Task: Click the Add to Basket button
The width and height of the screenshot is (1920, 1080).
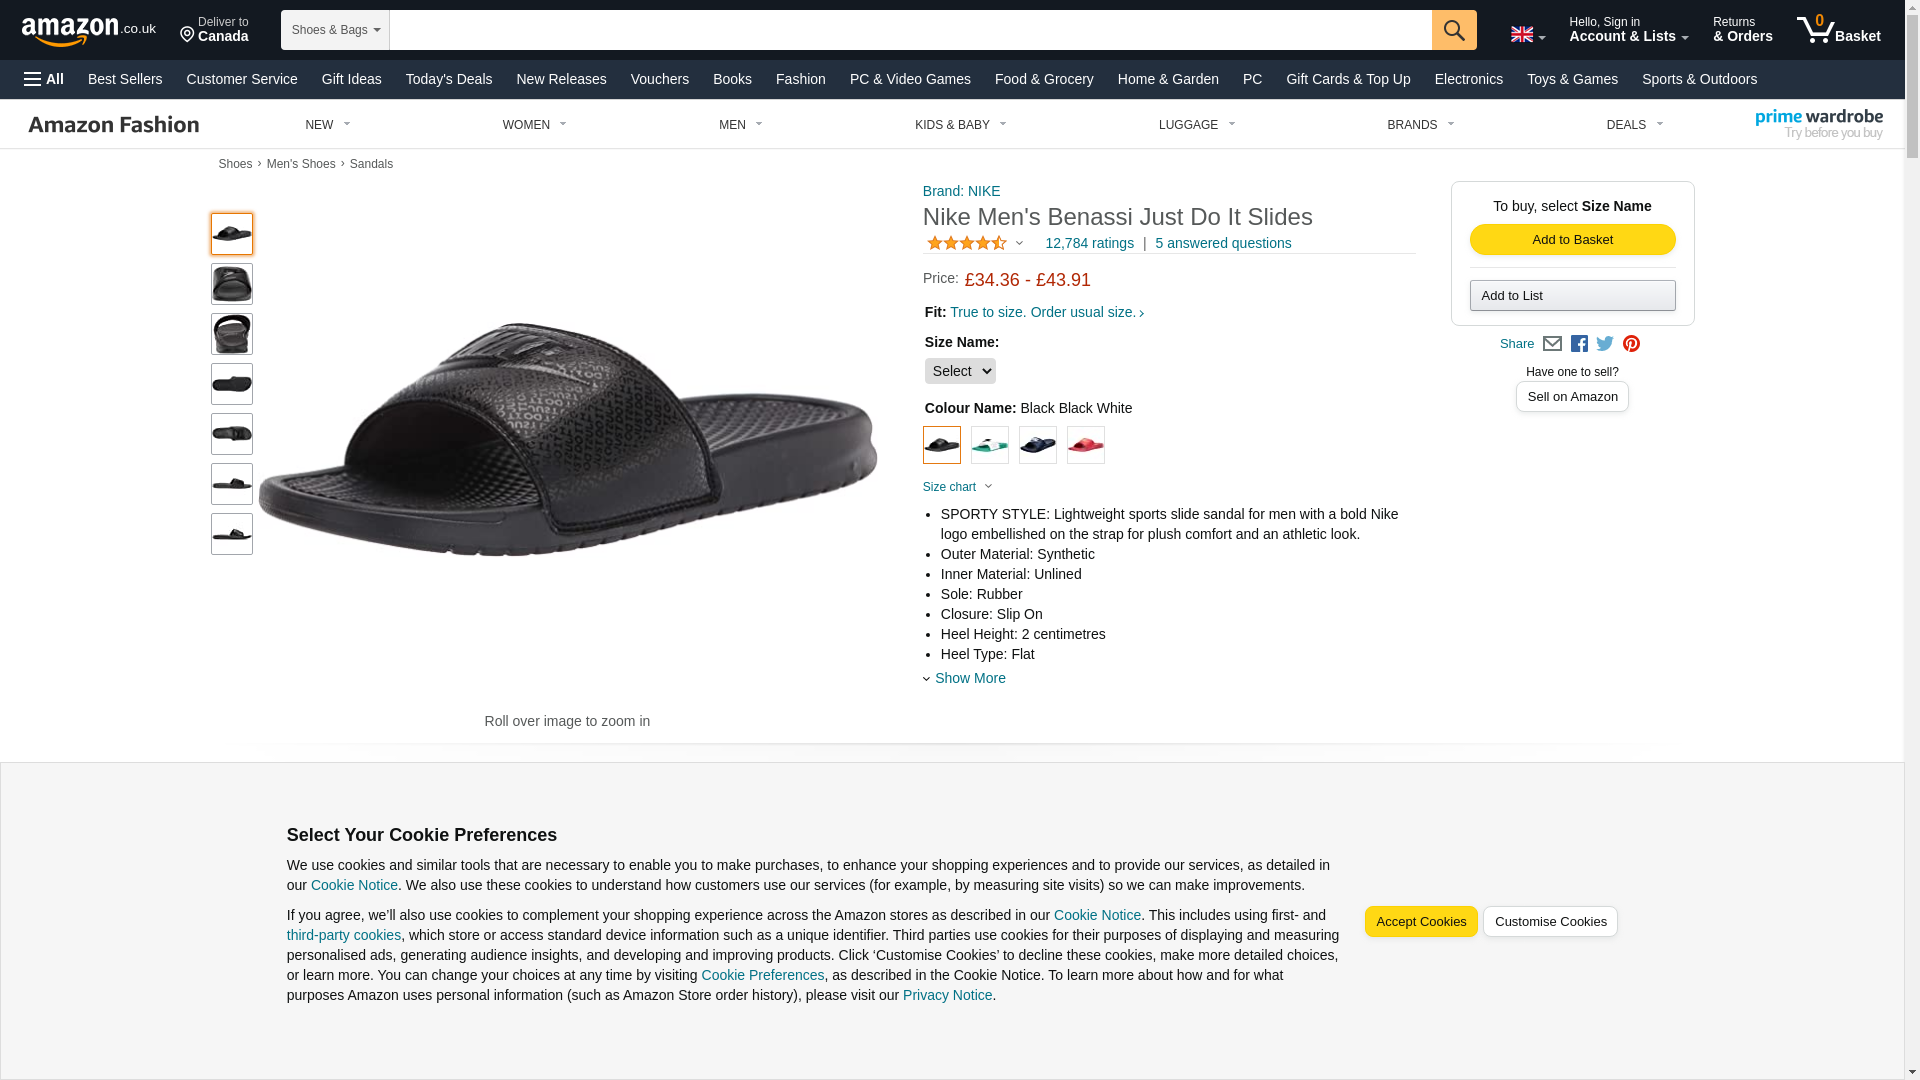Action: coord(1572,240)
